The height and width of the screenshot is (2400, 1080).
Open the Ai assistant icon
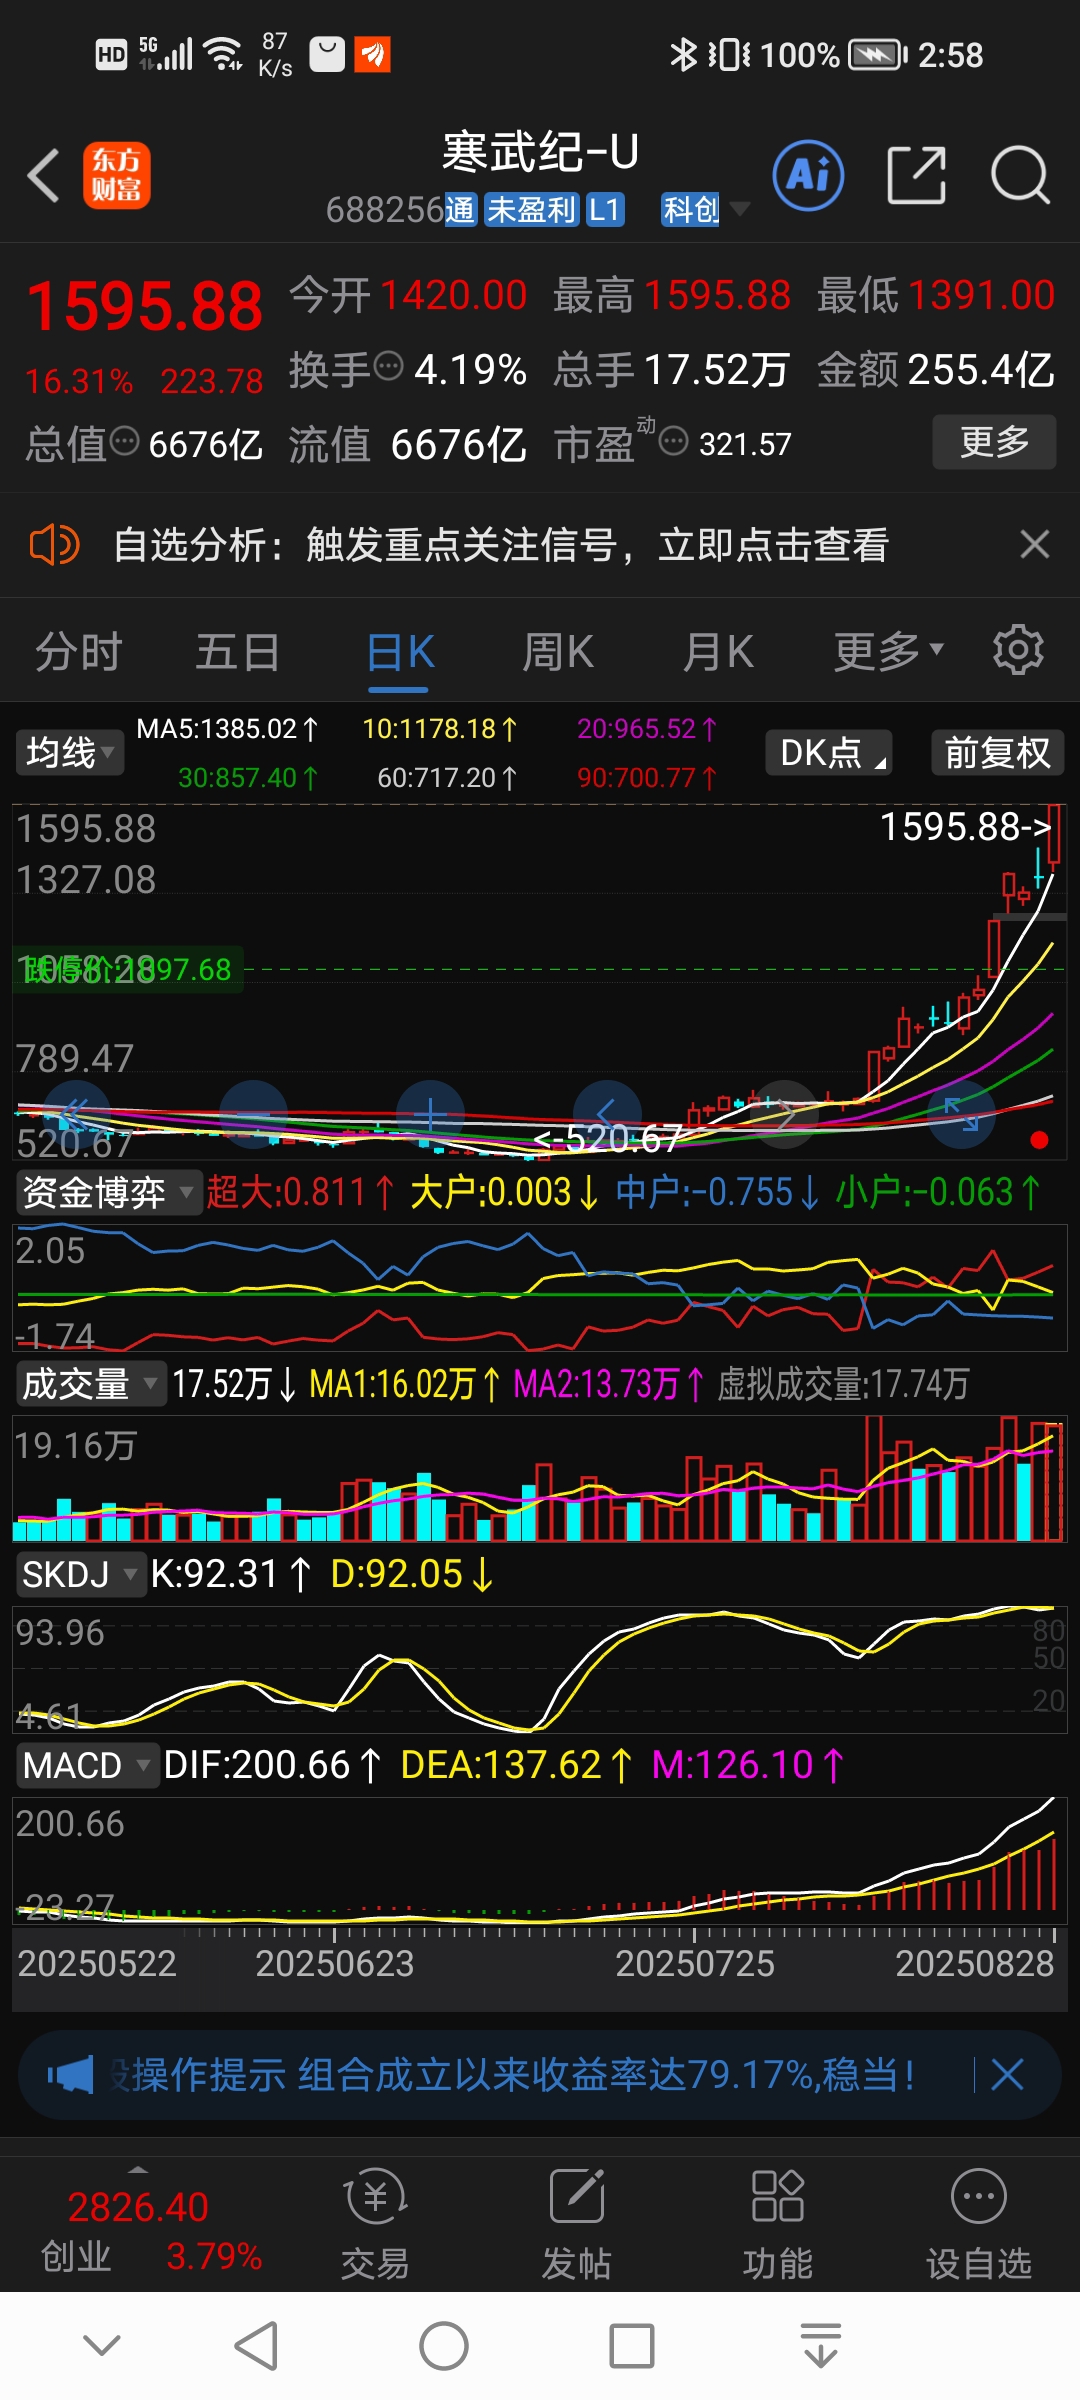[808, 176]
